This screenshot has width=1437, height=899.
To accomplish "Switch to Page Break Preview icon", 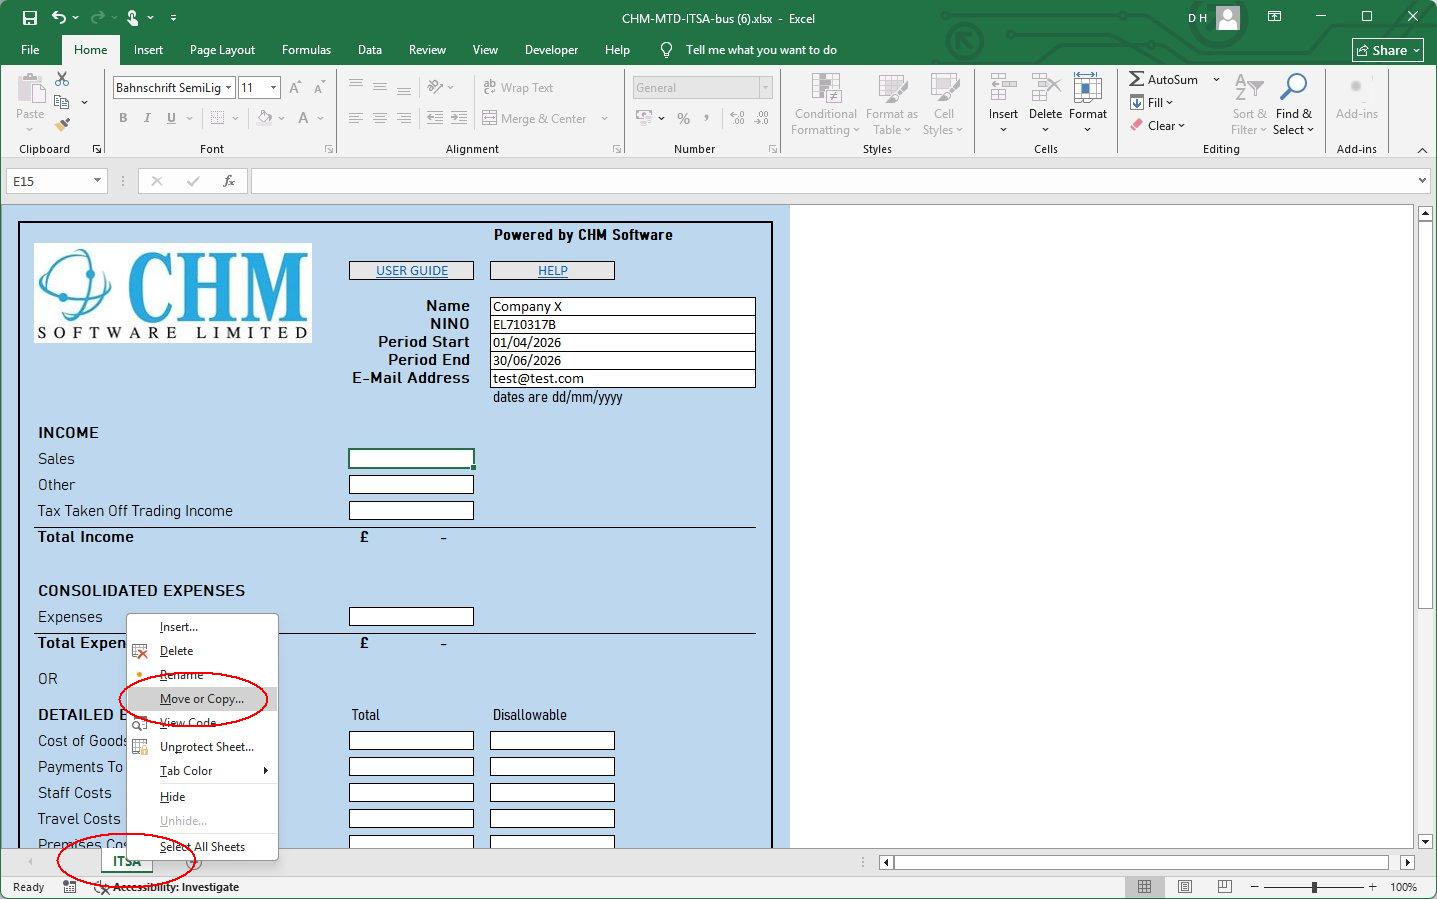I will pos(1225,887).
